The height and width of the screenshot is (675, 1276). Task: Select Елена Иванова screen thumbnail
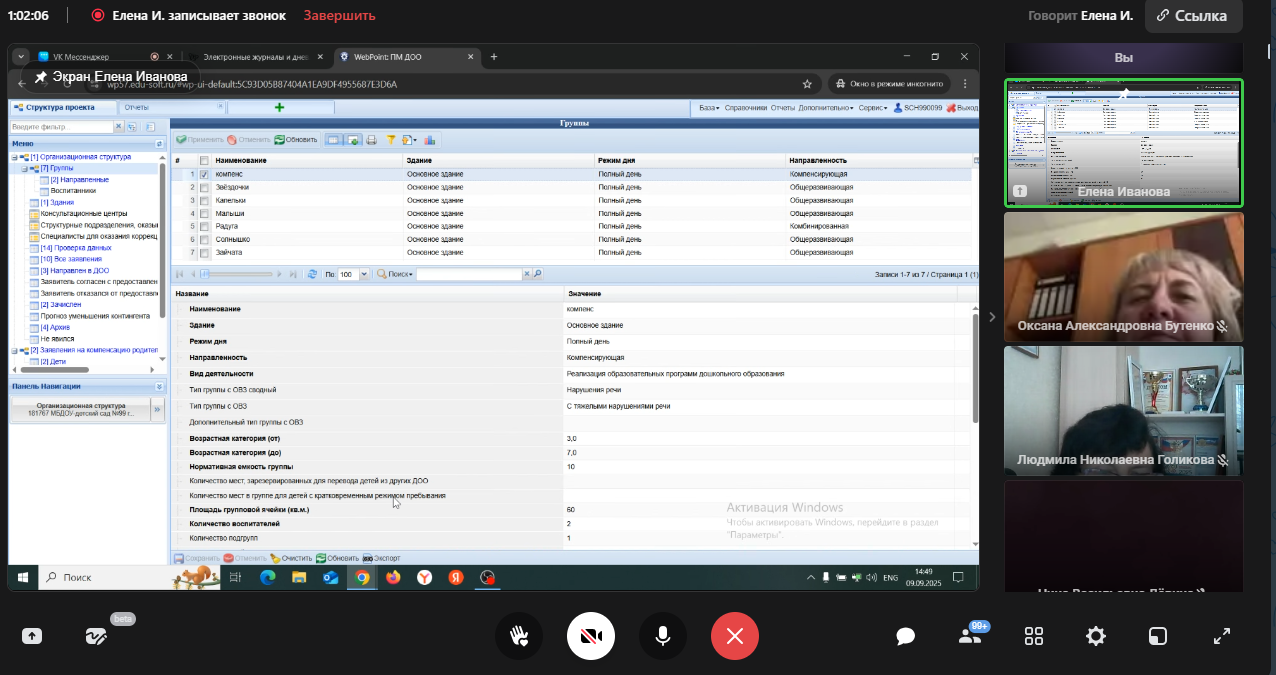pos(1123,143)
